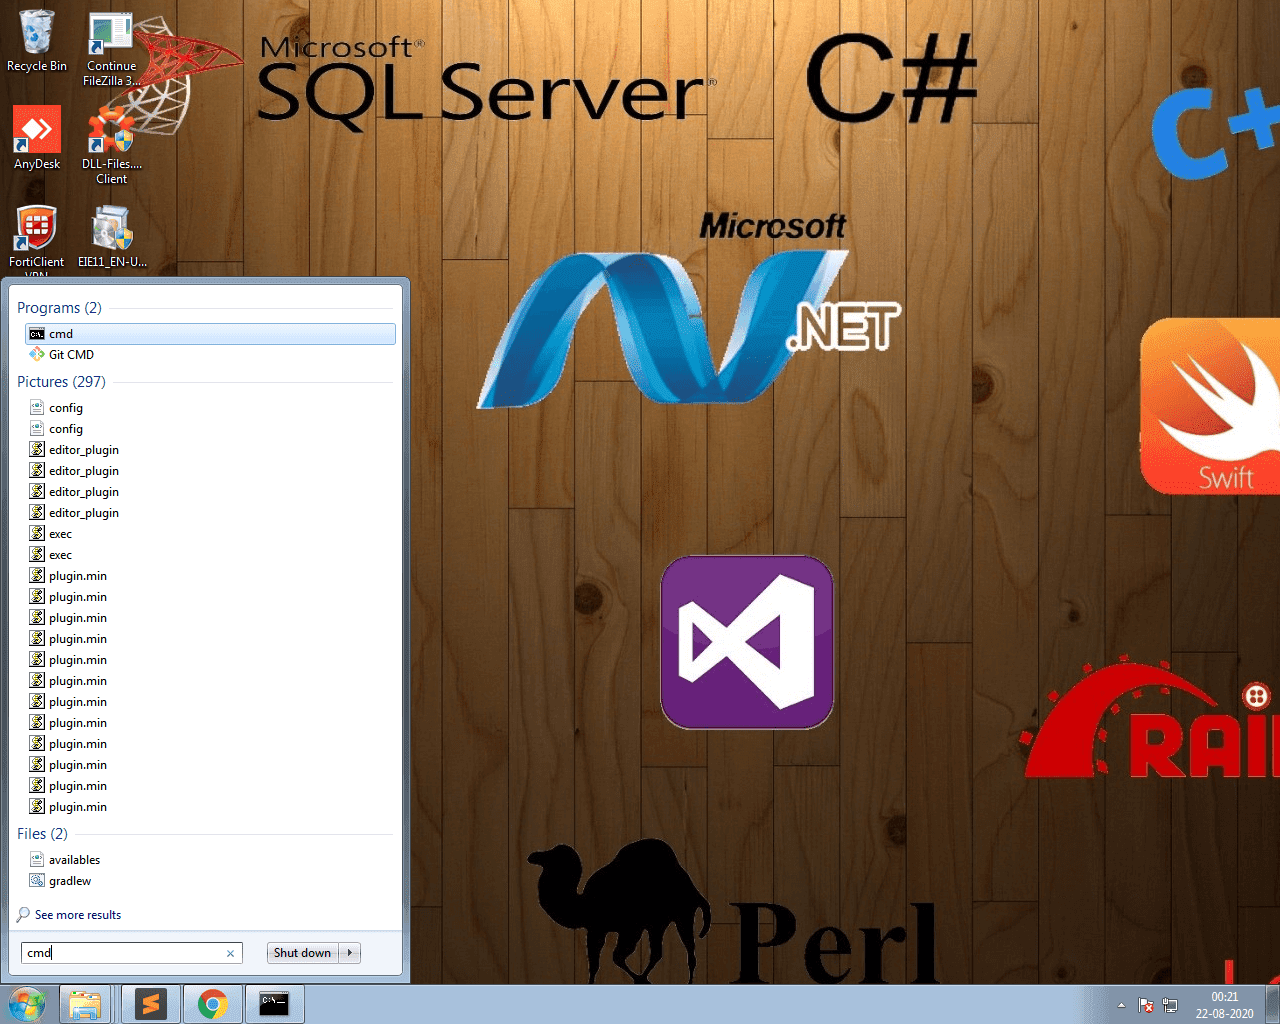Select the EIE11_EN-U installer desktop icon
This screenshot has width=1280, height=1024.
coord(112,237)
